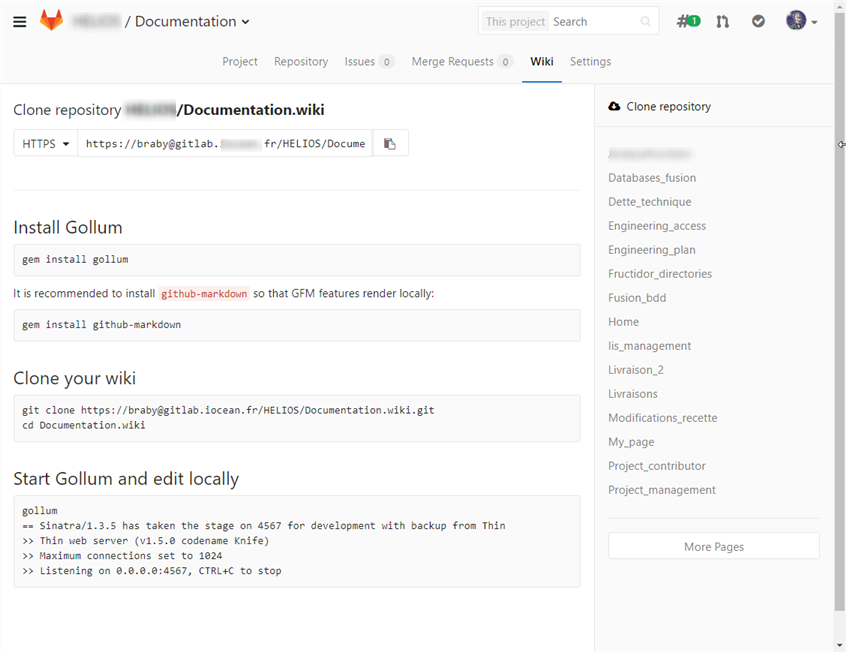This screenshot has width=846, height=652.
Task: Click the merge requests icon in the header
Action: (723, 20)
